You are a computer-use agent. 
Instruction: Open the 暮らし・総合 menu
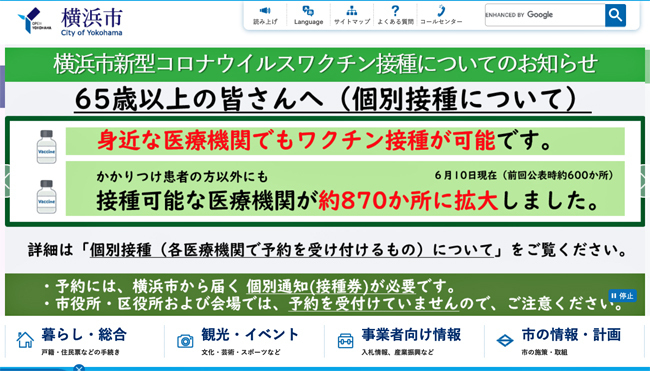tap(84, 335)
